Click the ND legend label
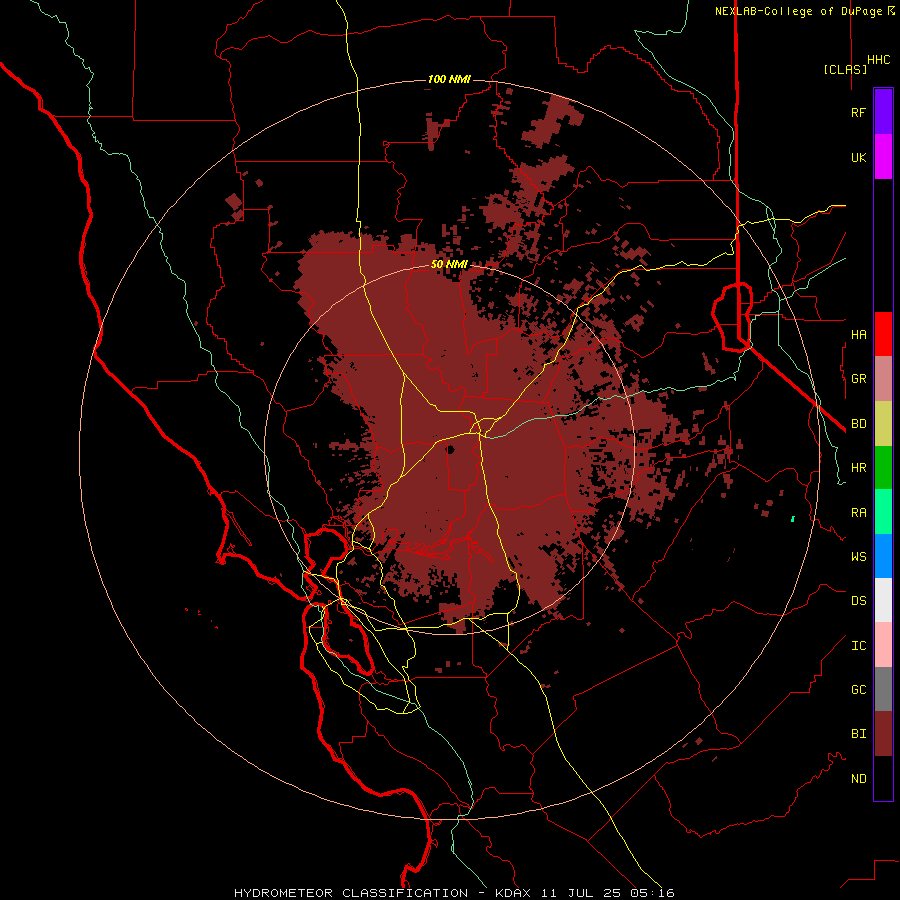 point(858,779)
